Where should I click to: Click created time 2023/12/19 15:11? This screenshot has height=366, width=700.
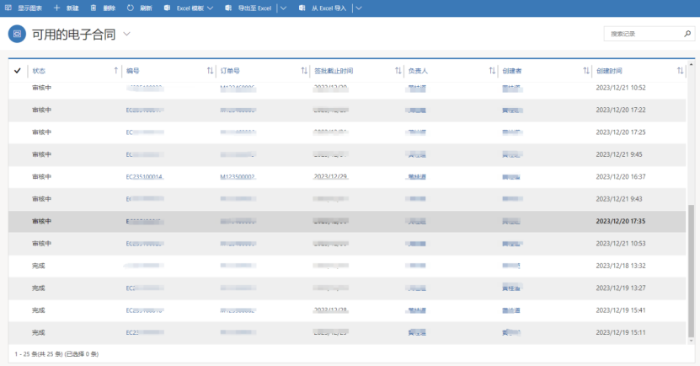click(x=621, y=333)
